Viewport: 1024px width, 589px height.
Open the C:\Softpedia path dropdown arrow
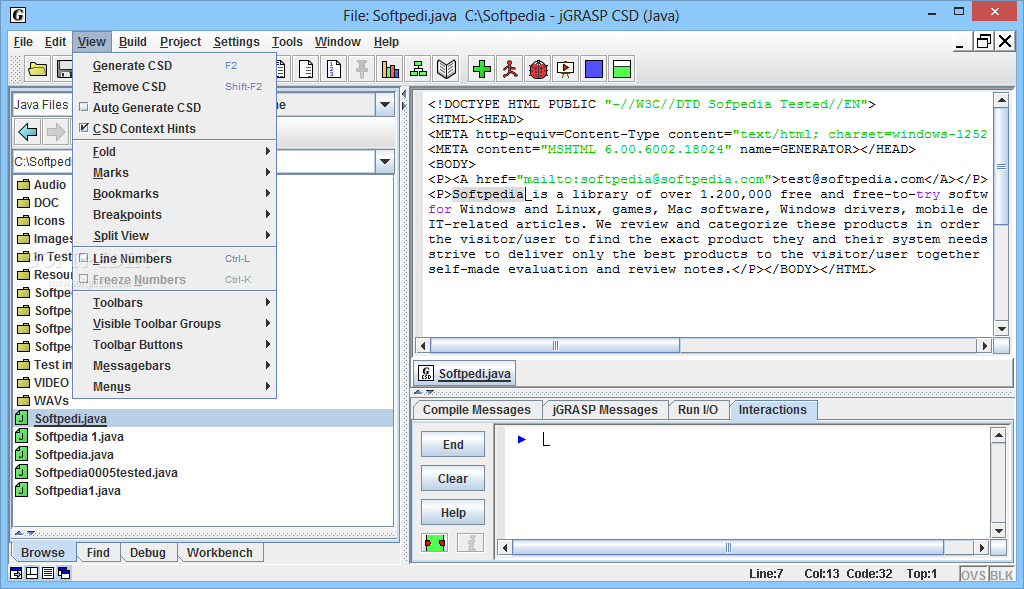385,161
